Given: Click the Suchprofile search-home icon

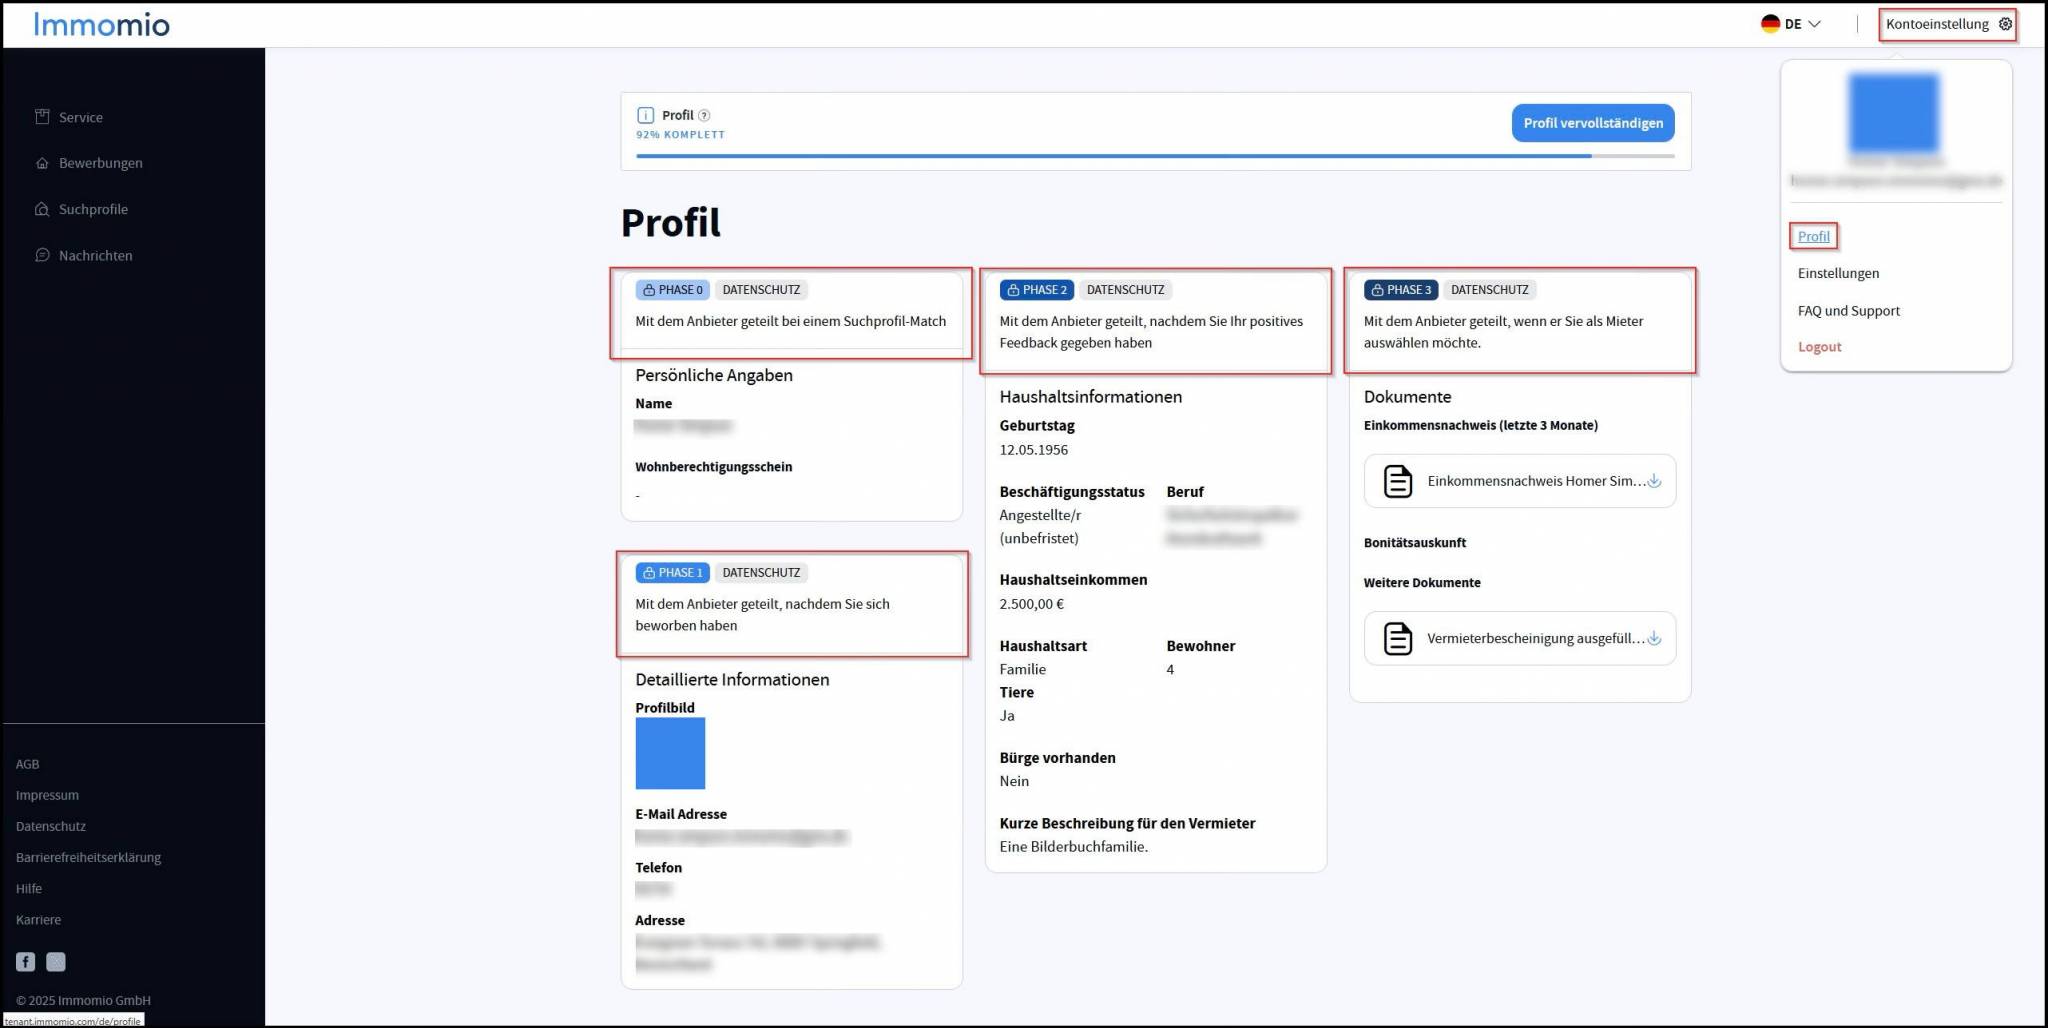Looking at the screenshot, I should click(42, 209).
